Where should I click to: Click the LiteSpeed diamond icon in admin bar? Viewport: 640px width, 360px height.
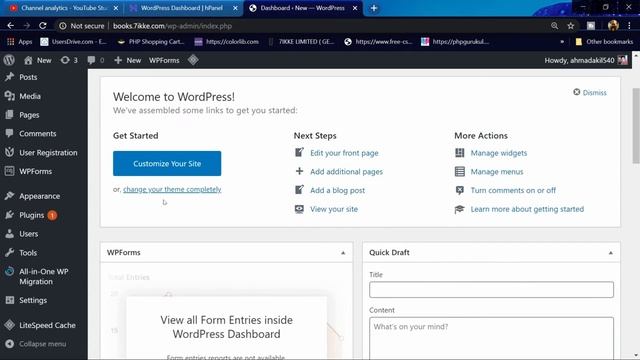click(x=193, y=60)
